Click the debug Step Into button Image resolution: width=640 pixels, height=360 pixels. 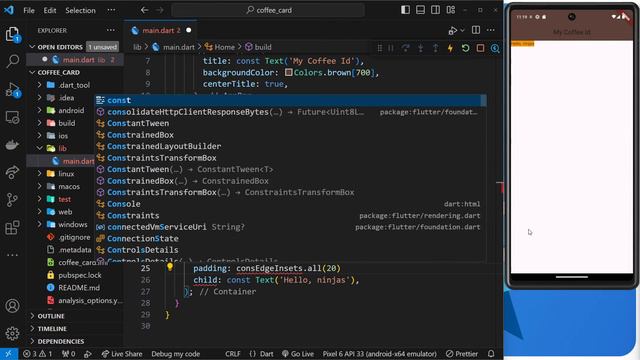(x=420, y=48)
